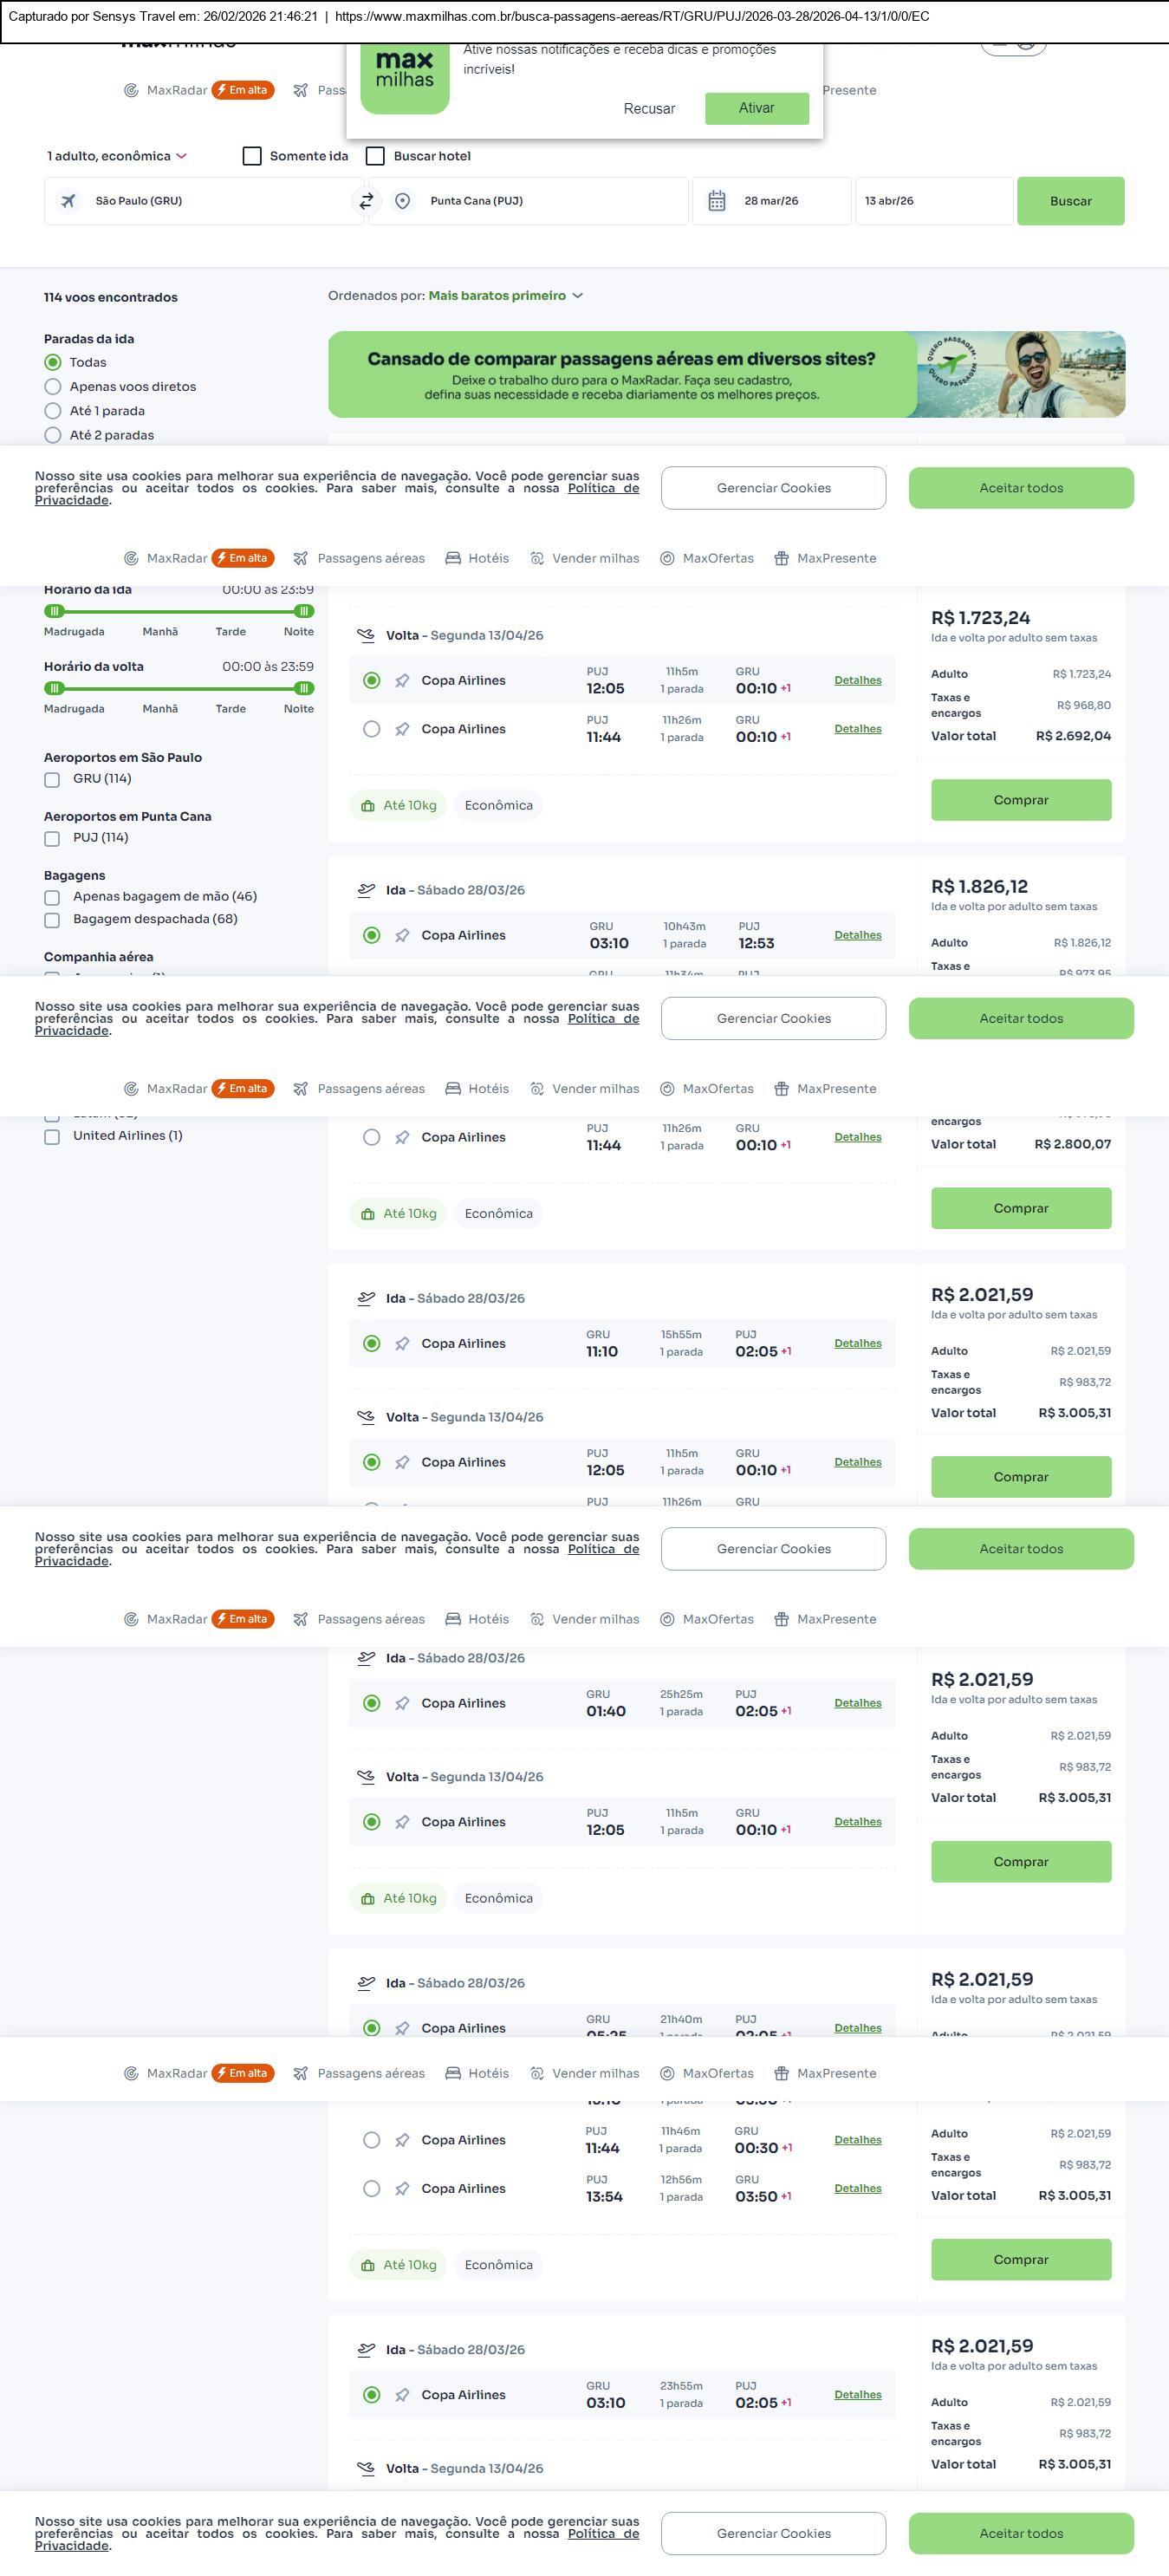Check the Buscar hotel option
Viewport: 1169px width, 2576px height.
coord(375,156)
